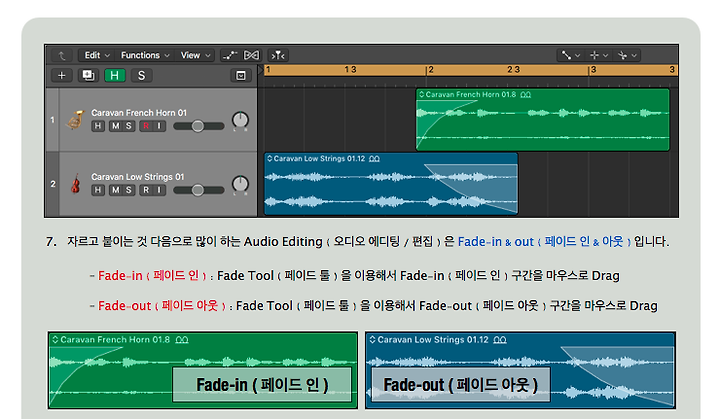Click the duplicate track icon
This screenshot has width=720, height=419.
point(88,75)
